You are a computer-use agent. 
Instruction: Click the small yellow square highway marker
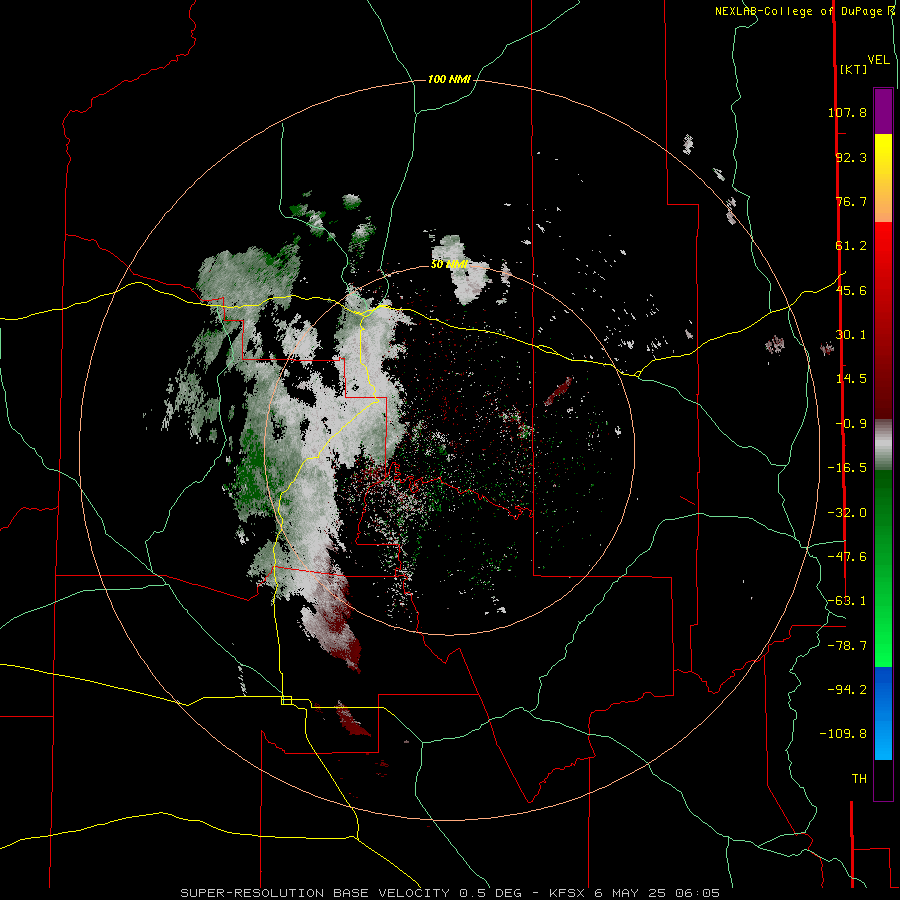286,700
